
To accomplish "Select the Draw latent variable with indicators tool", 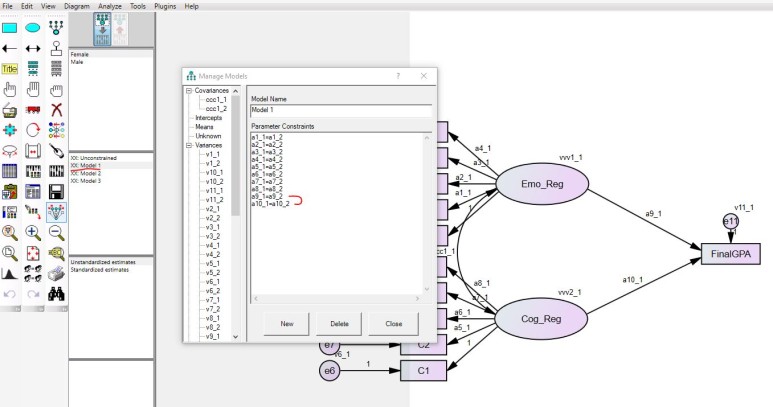I will click(x=56, y=28).
